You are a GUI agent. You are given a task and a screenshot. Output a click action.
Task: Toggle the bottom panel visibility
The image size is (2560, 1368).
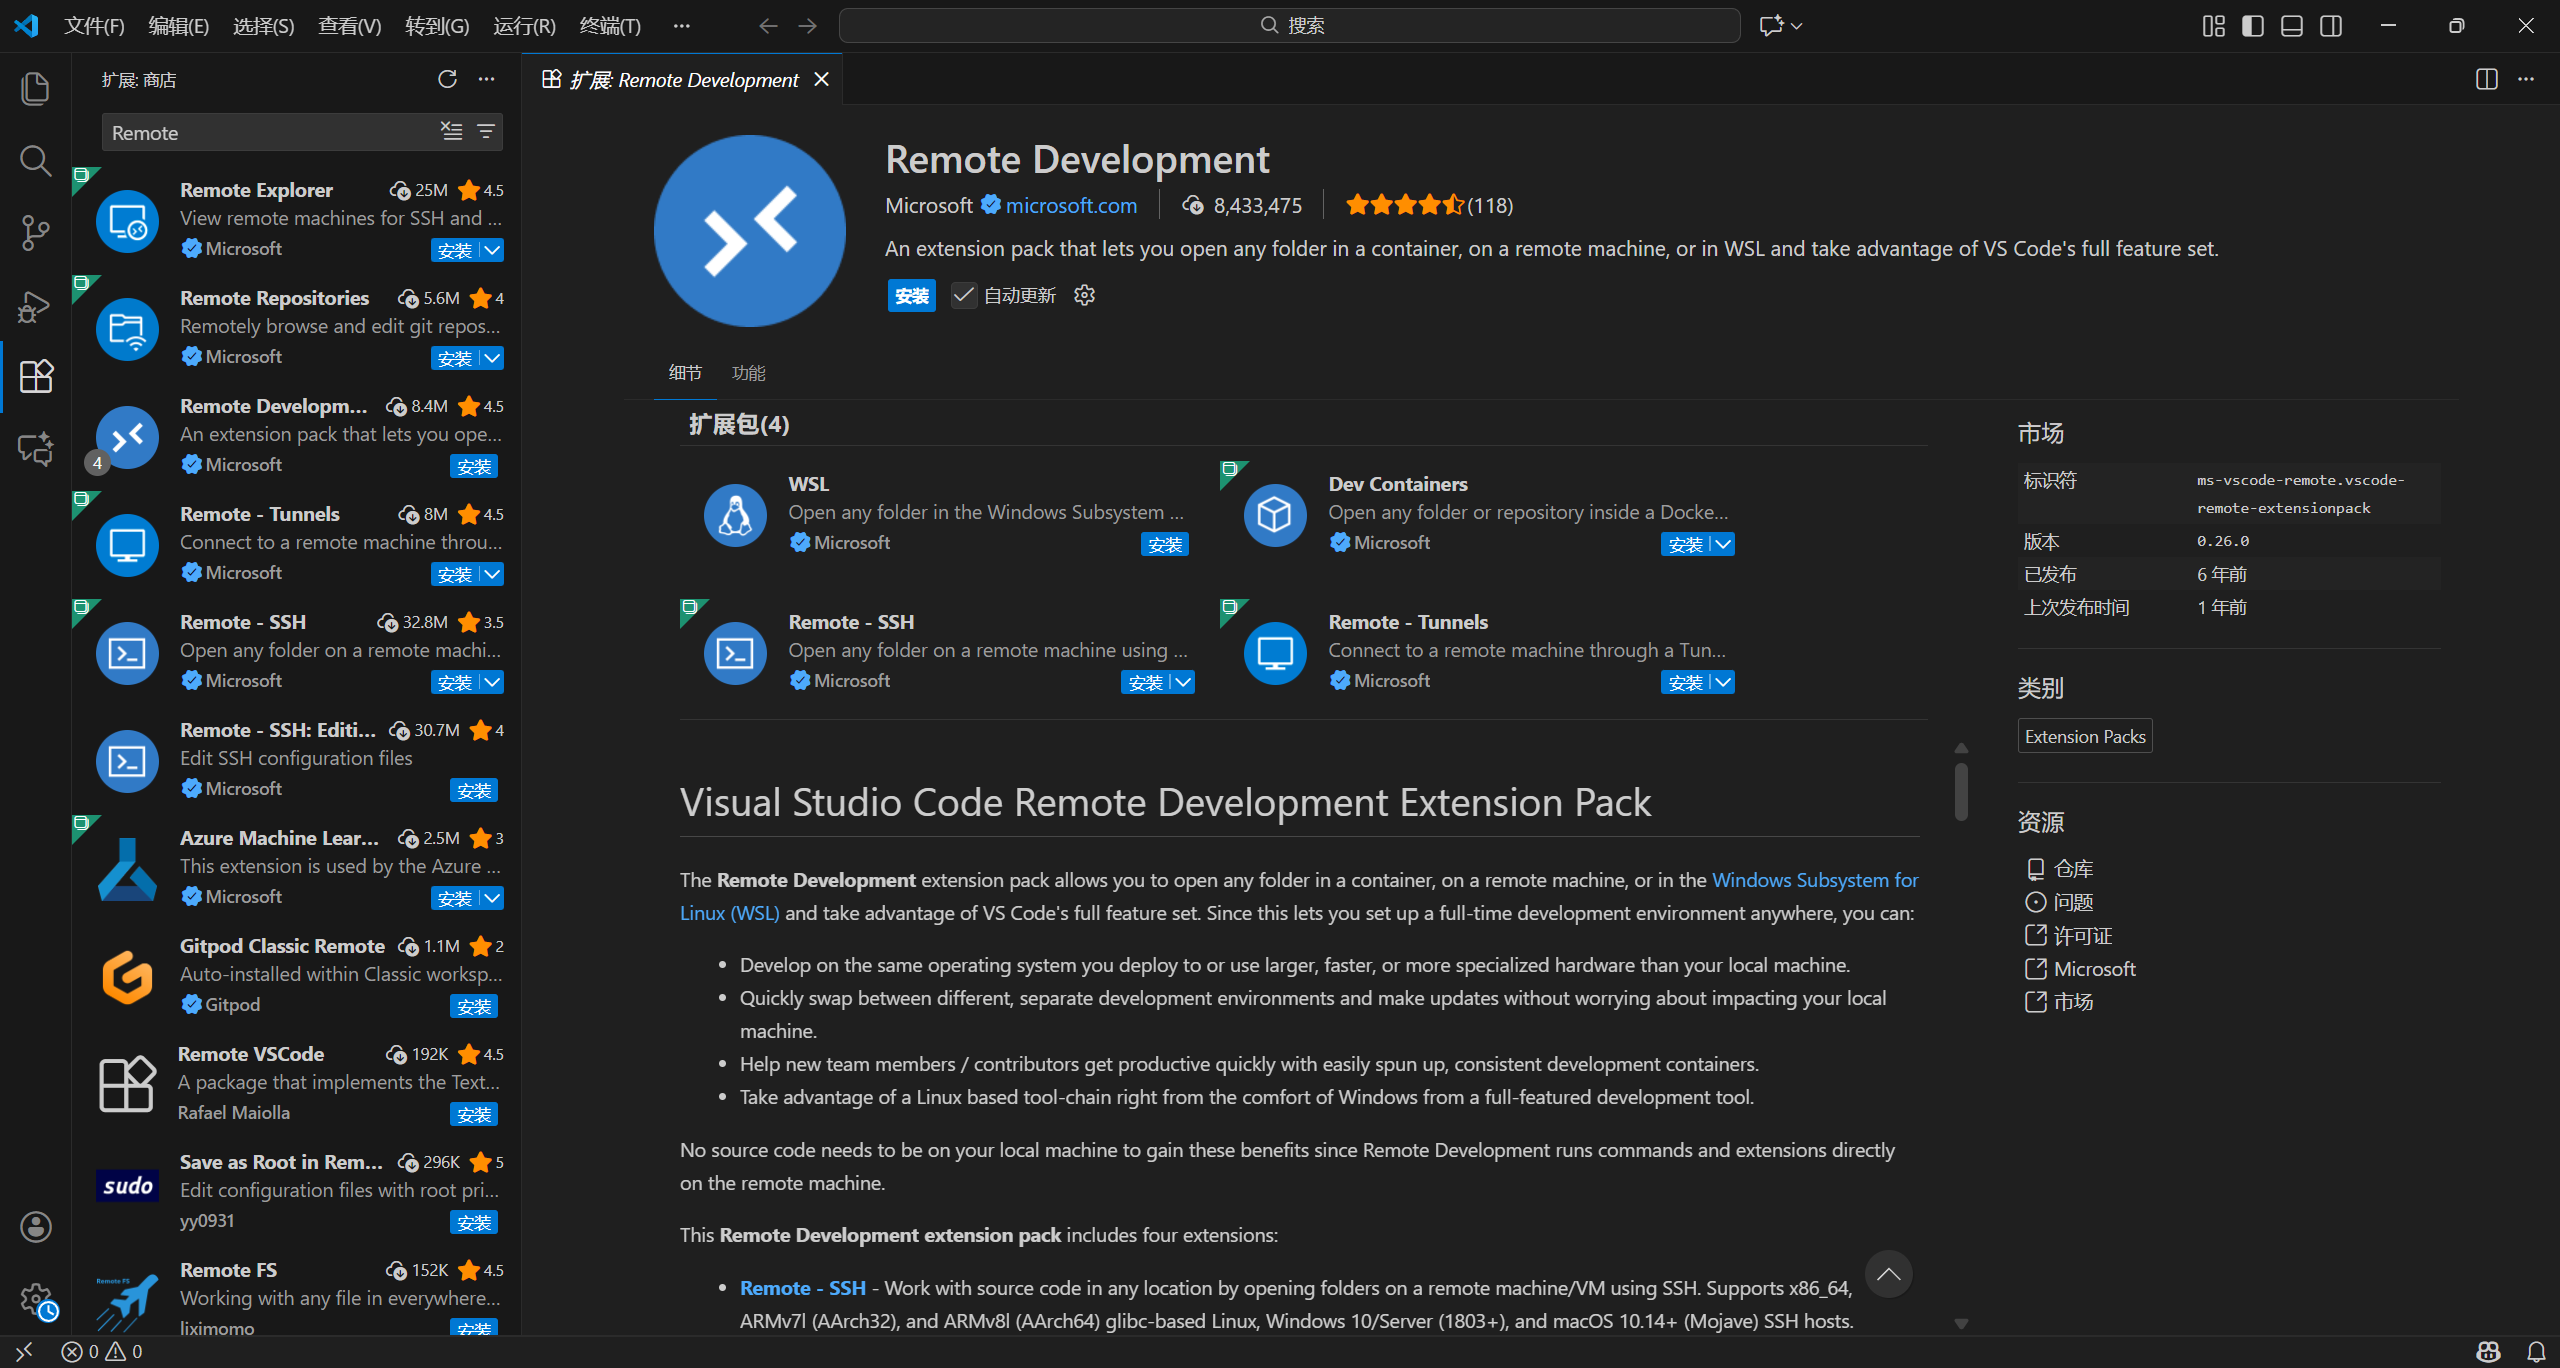coord(2292,26)
